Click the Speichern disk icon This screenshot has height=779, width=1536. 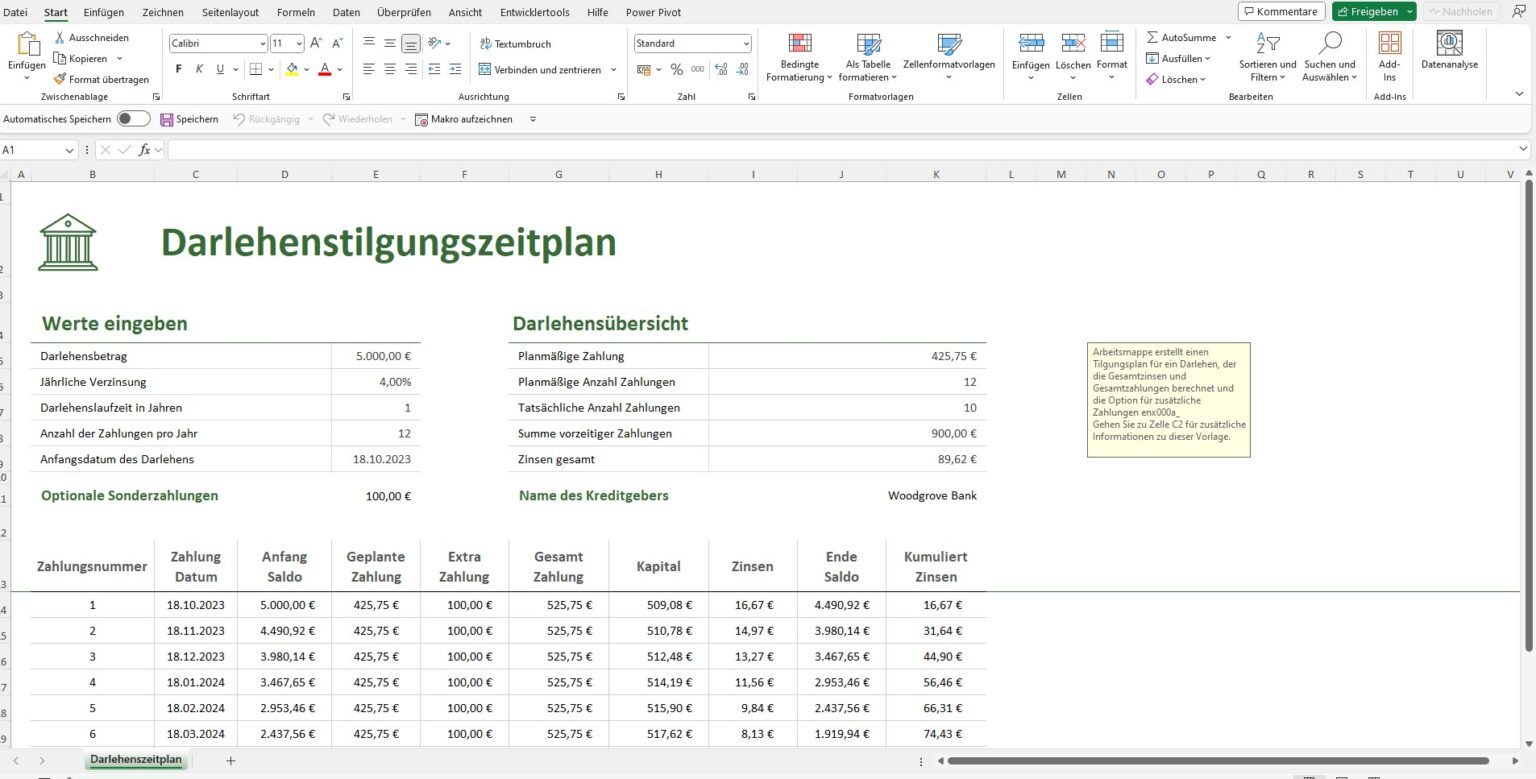(166, 119)
